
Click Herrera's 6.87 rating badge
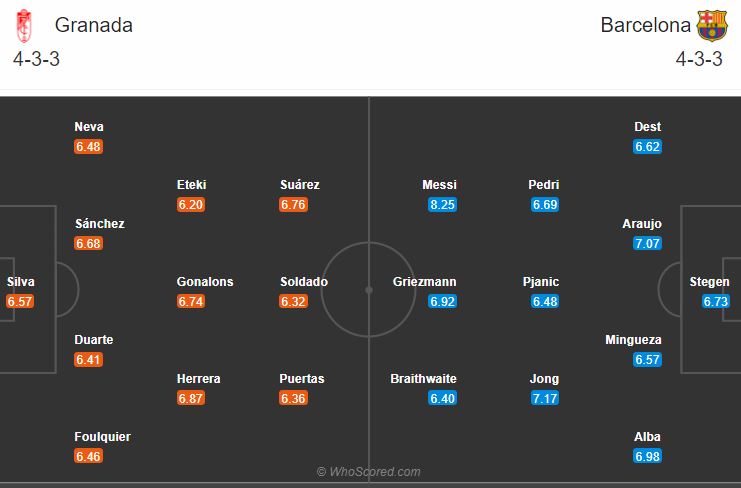click(x=191, y=398)
